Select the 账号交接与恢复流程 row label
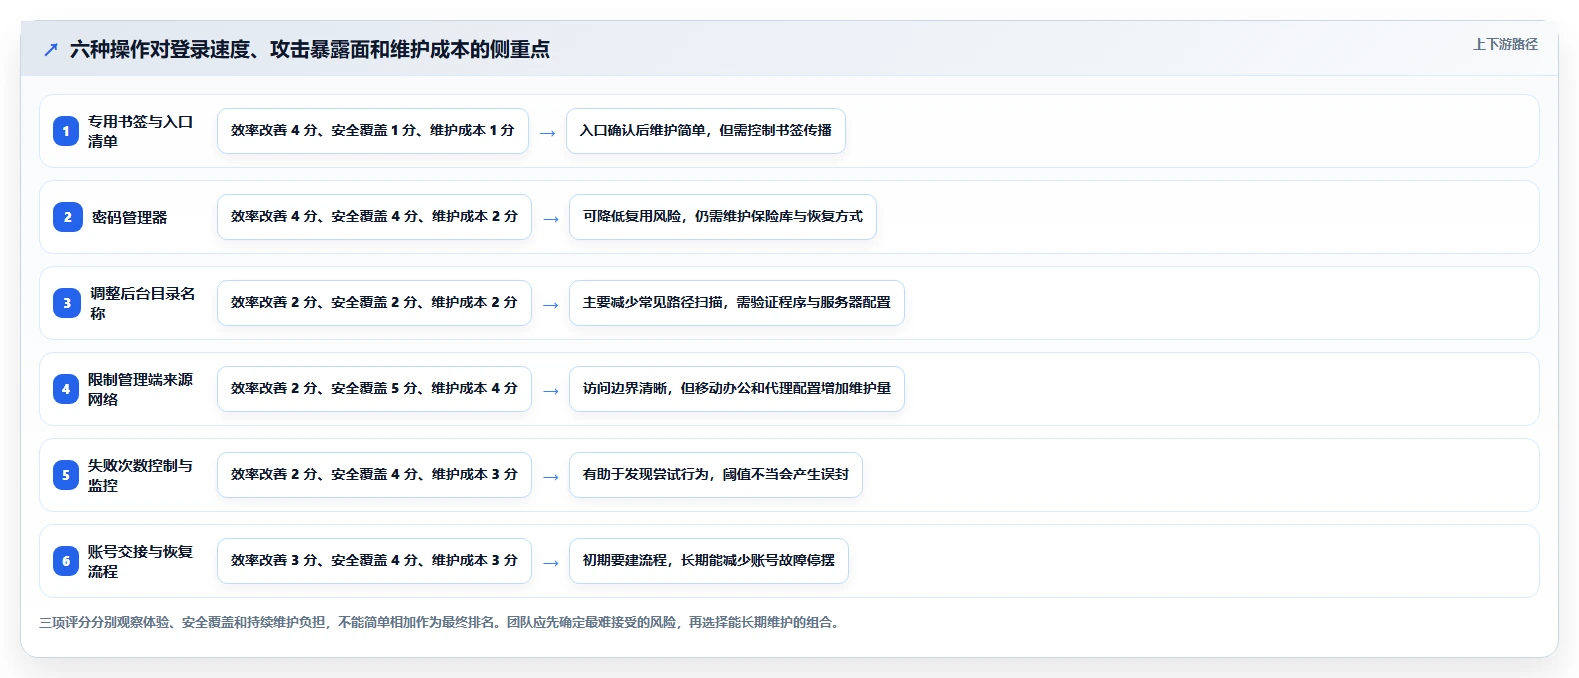 click(140, 561)
